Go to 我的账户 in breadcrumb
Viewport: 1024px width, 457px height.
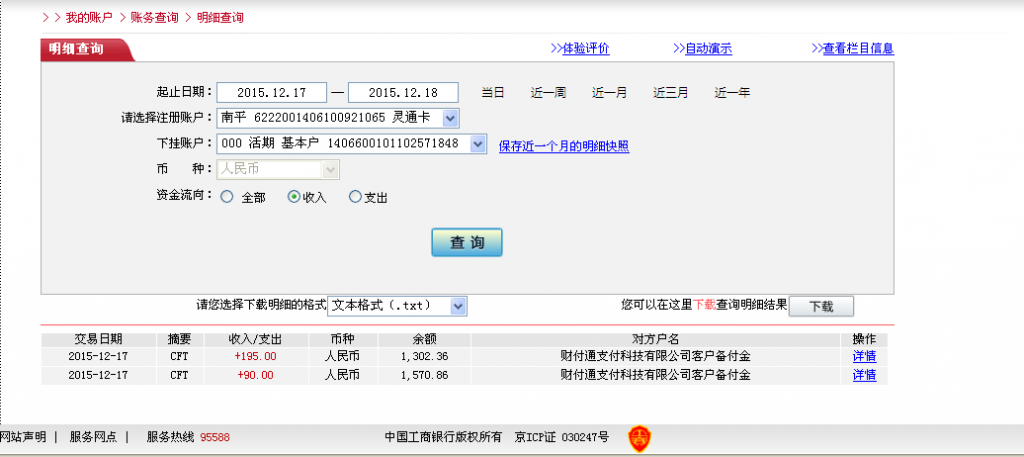pyautogui.click(x=89, y=18)
